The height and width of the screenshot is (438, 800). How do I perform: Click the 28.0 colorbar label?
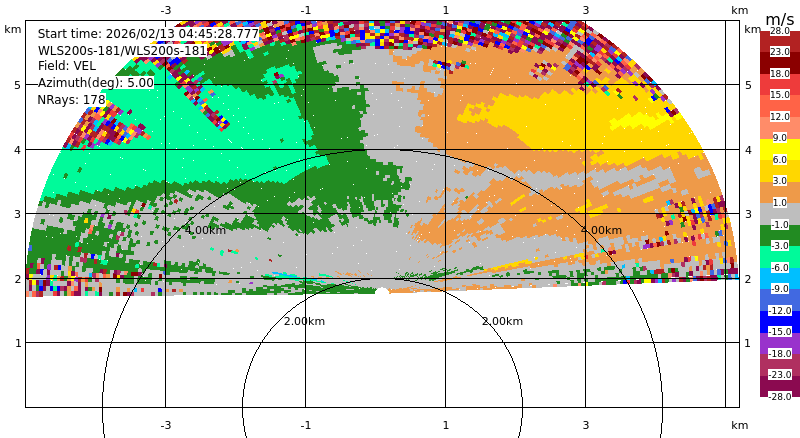780,31
